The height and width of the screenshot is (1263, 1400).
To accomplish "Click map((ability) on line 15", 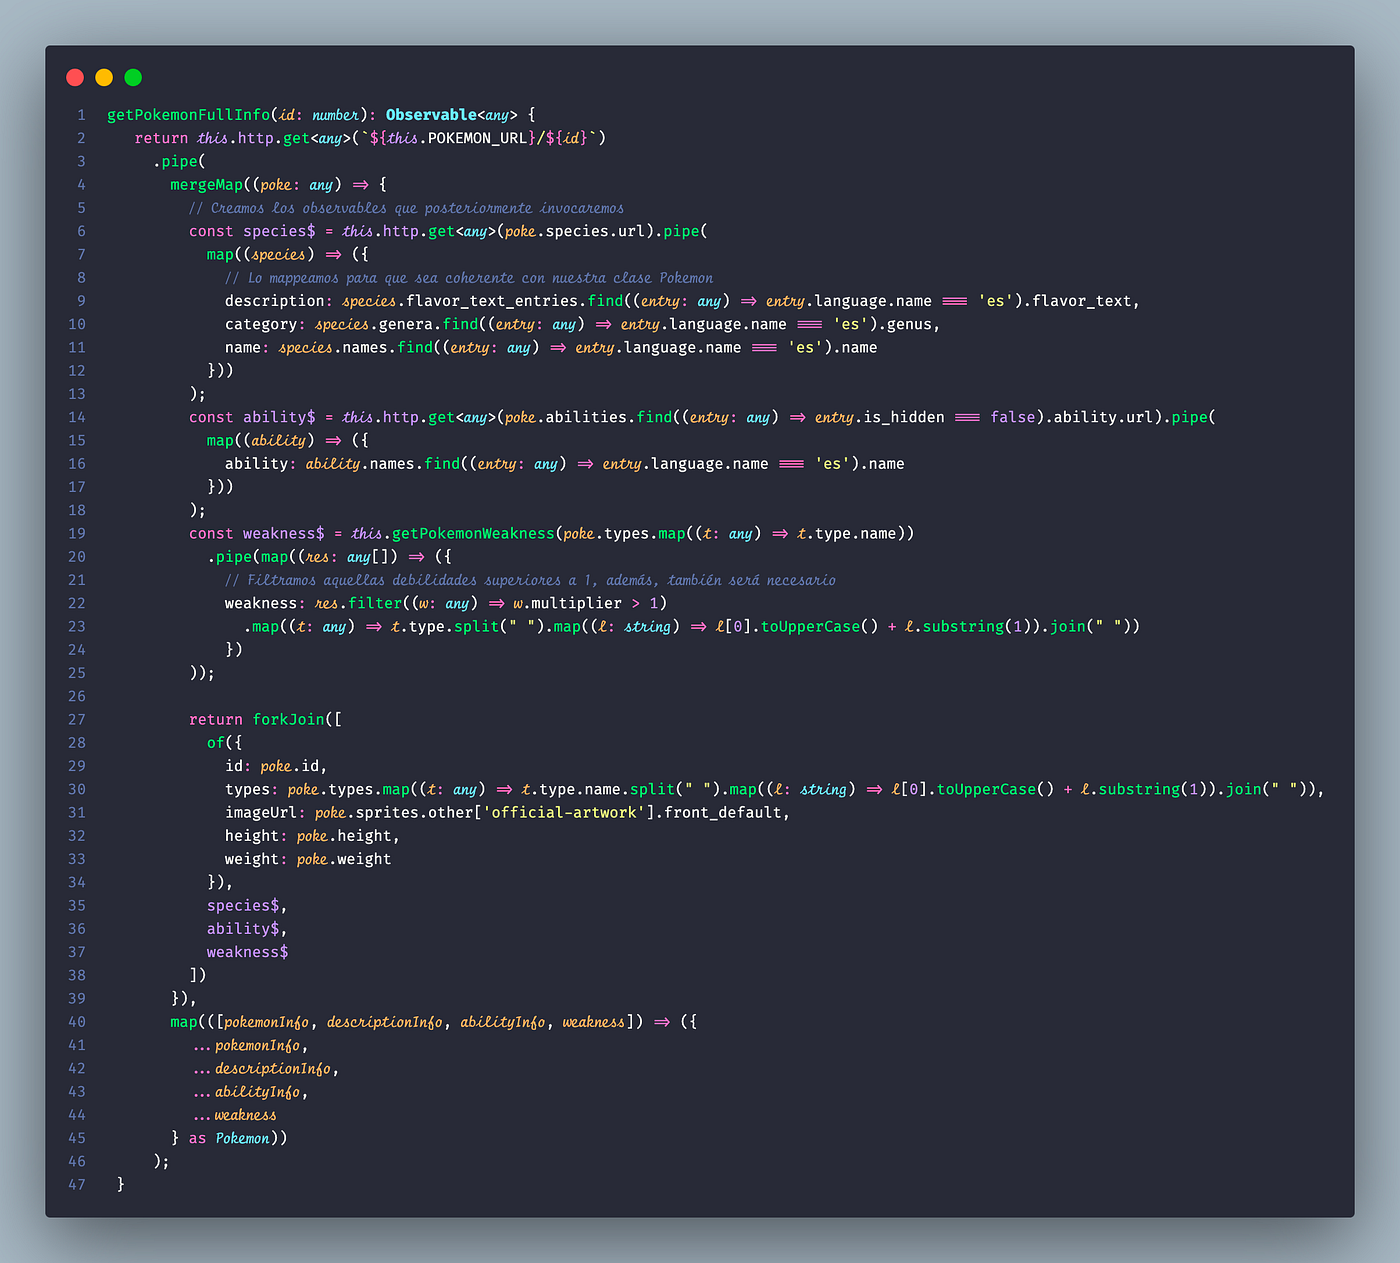I will tap(261, 441).
